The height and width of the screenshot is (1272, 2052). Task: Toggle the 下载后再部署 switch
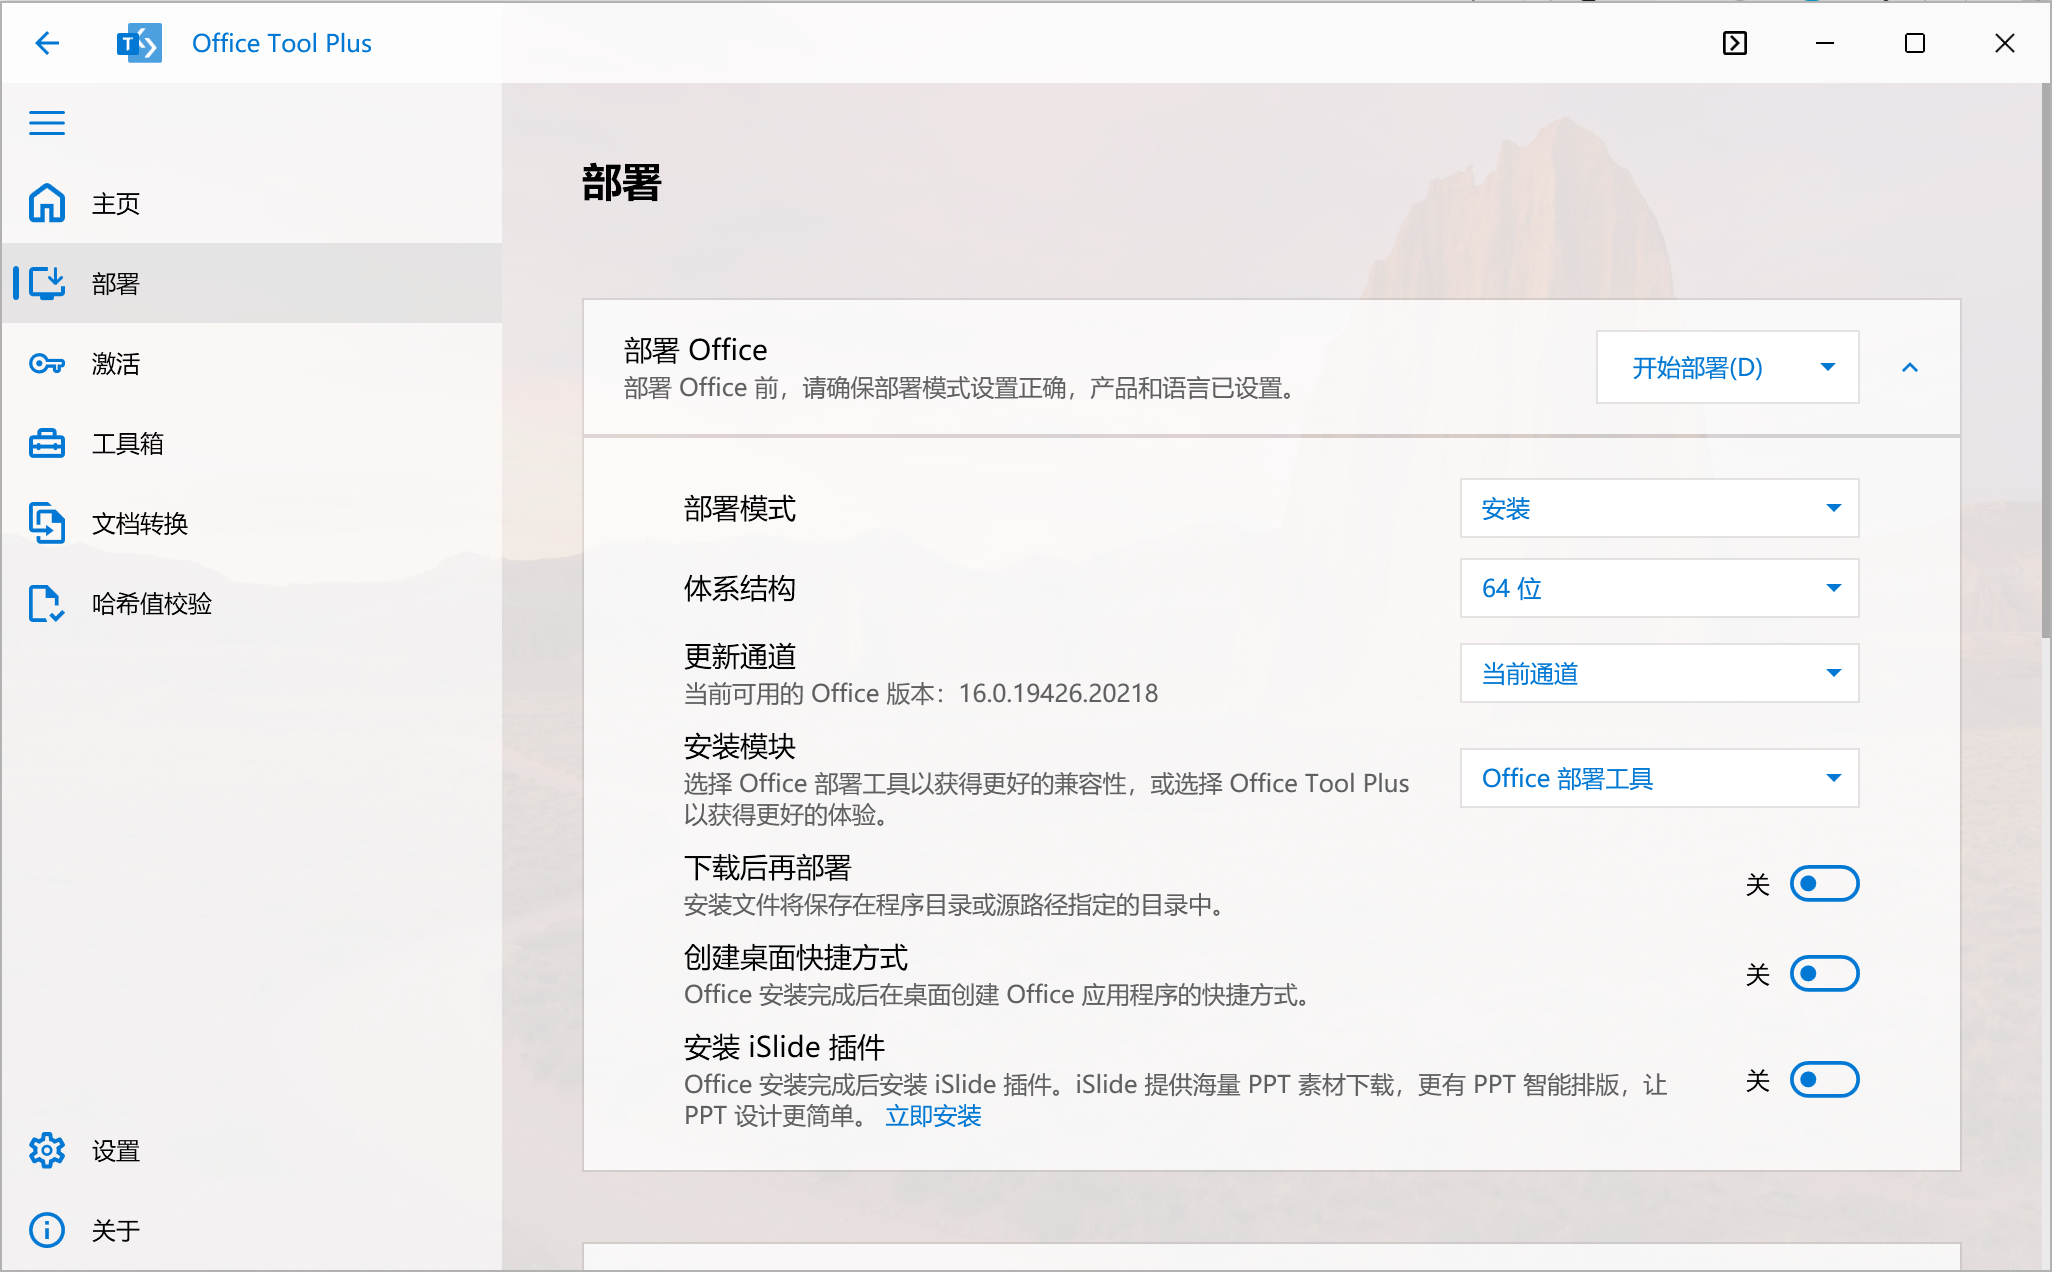tap(1823, 884)
